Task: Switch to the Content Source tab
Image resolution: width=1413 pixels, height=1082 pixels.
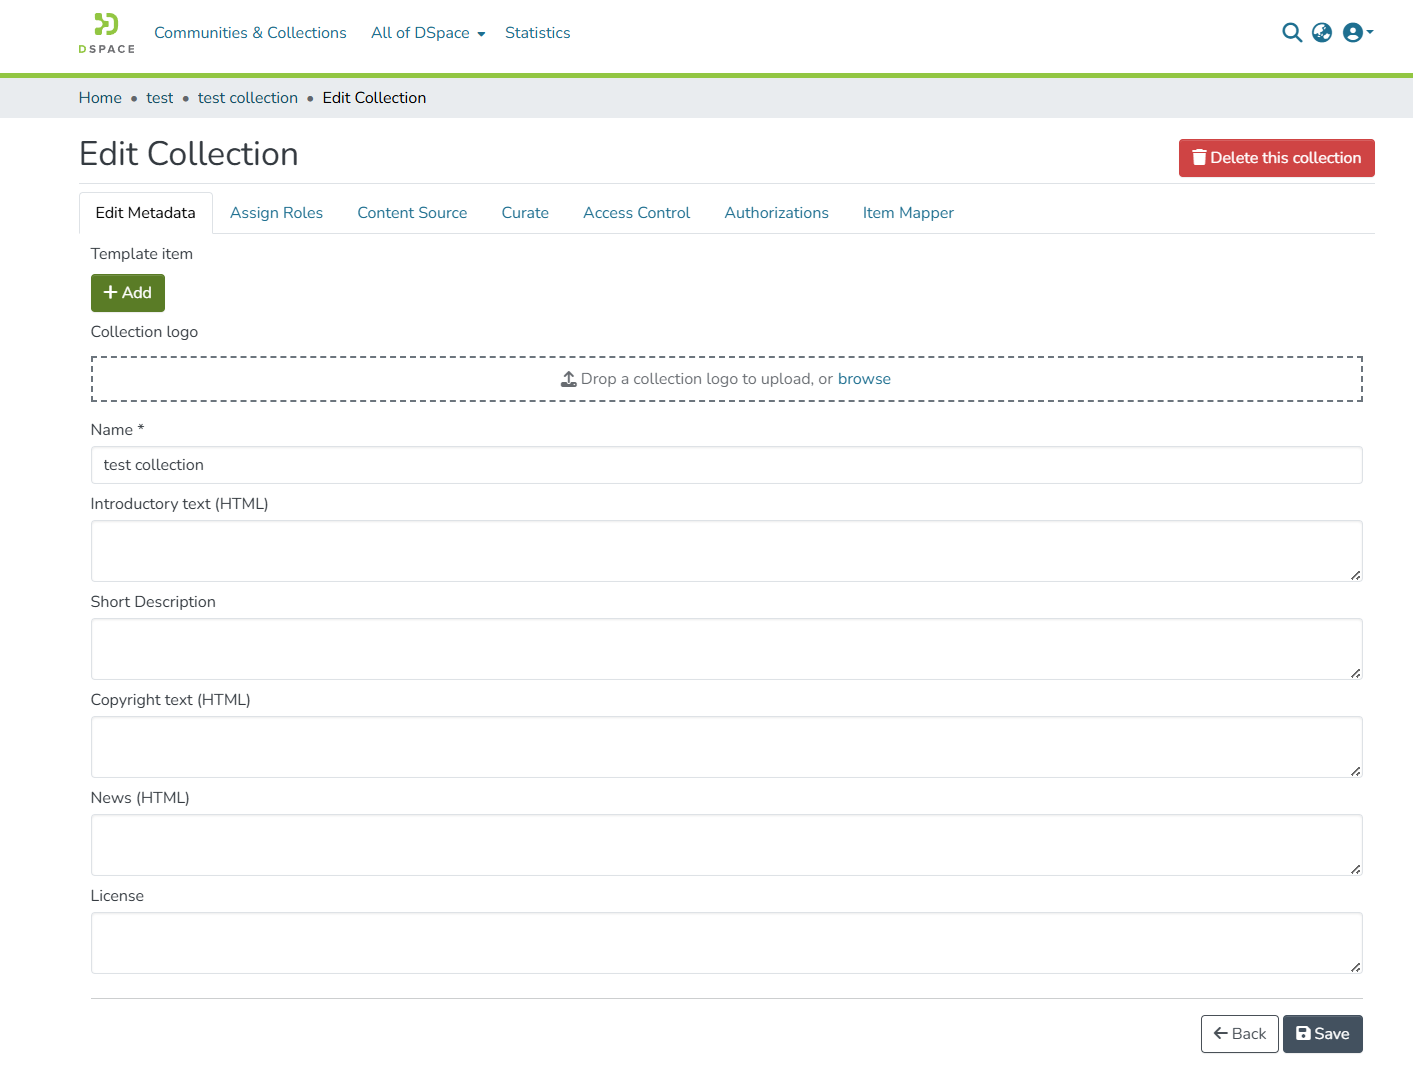Action: click(412, 213)
